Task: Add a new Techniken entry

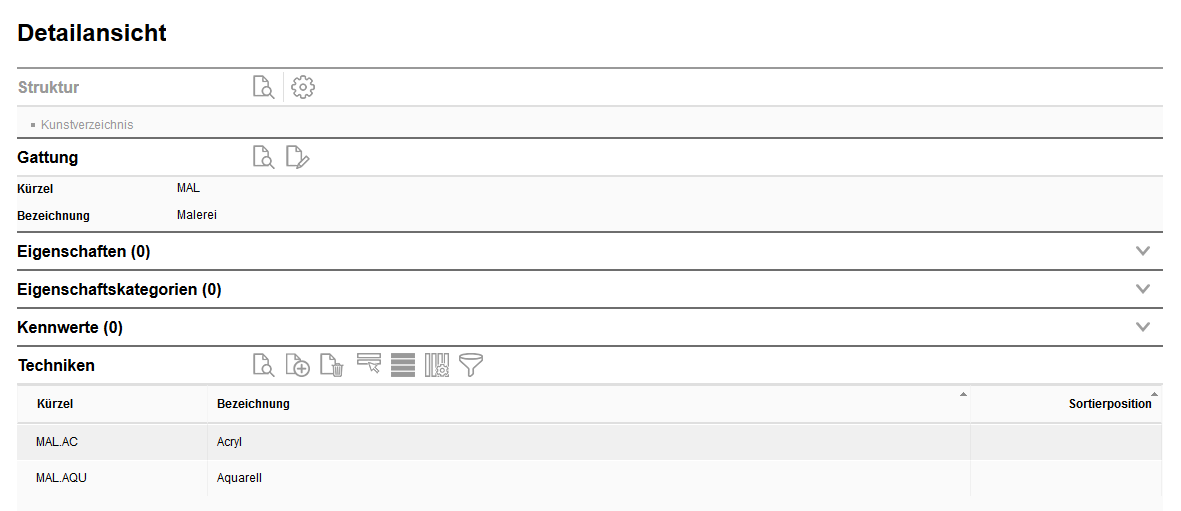Action: tap(298, 366)
